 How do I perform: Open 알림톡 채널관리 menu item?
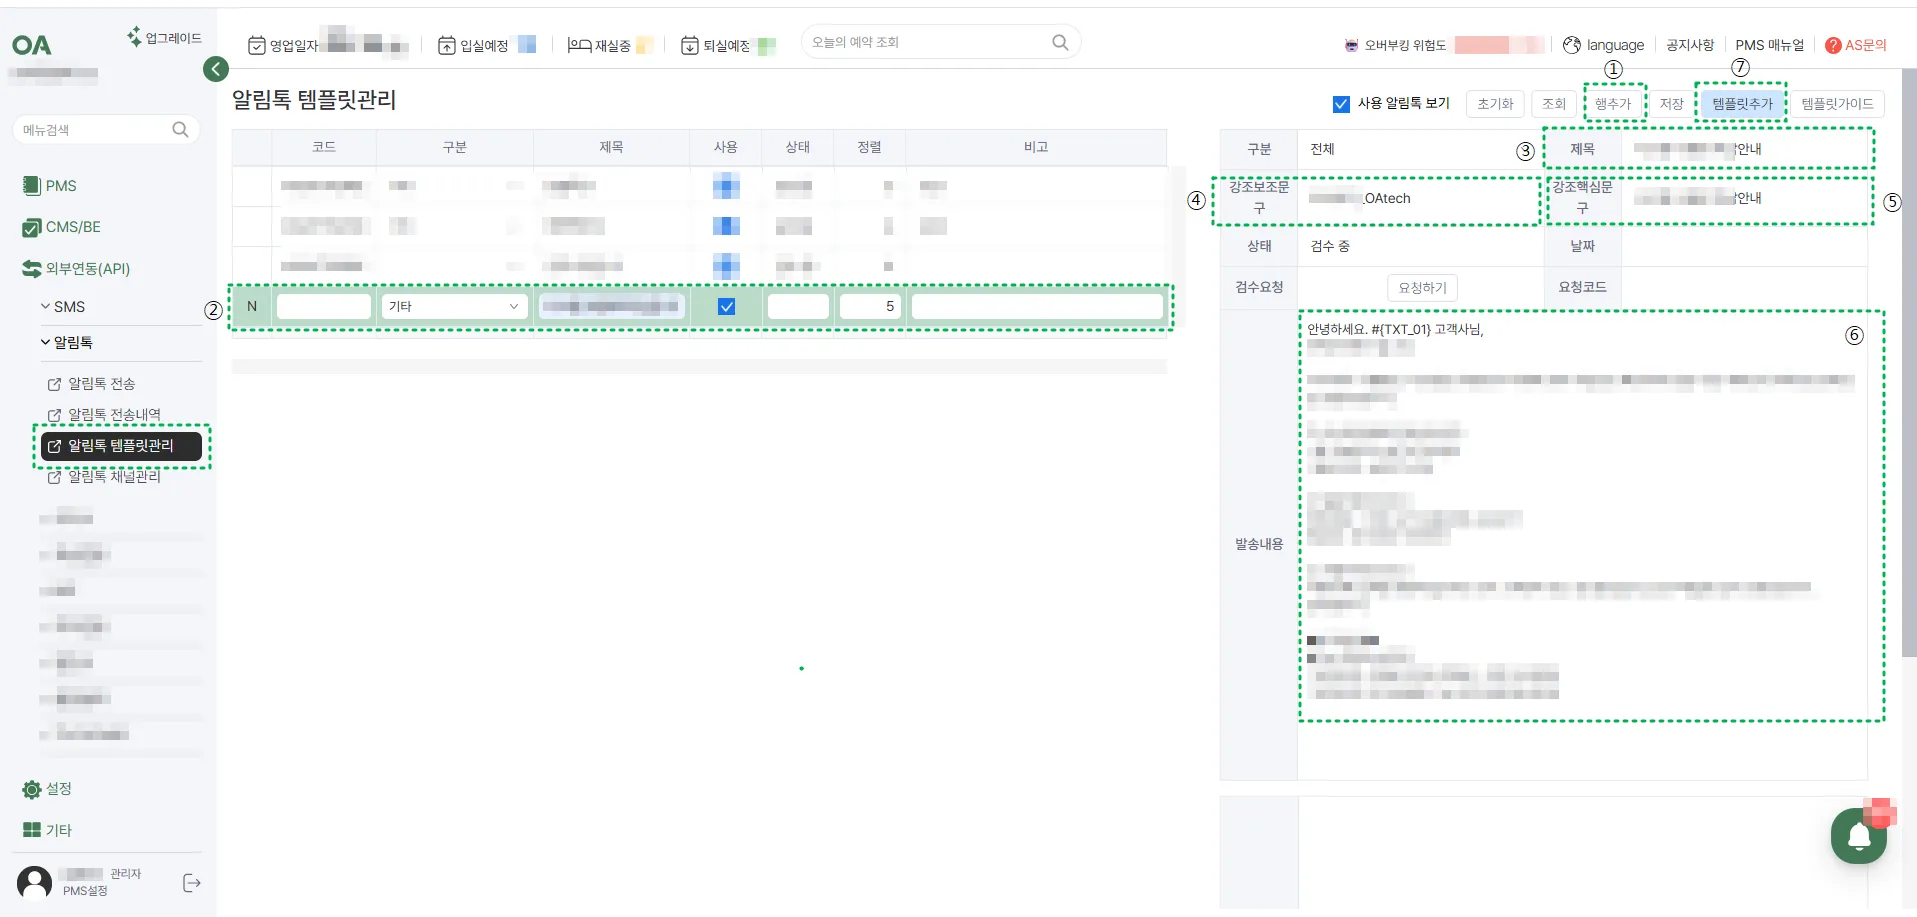pos(104,477)
